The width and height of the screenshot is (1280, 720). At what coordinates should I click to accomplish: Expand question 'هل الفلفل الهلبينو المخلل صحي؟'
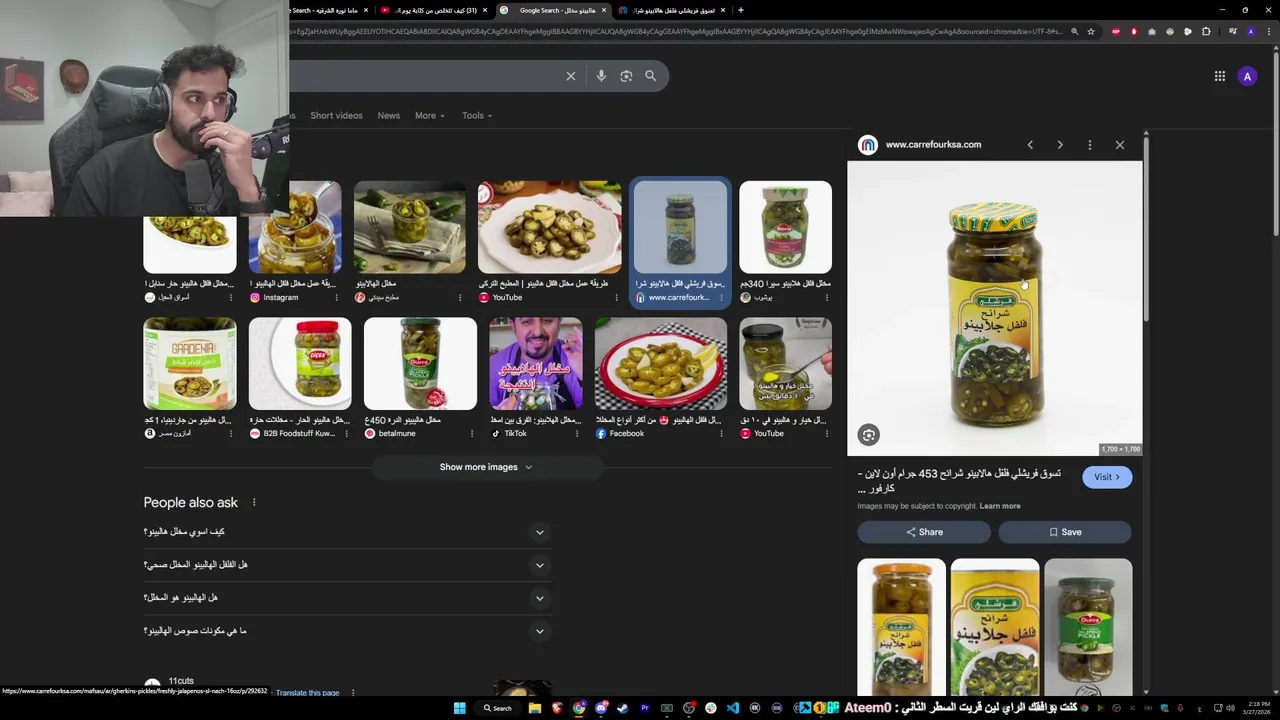pyautogui.click(x=540, y=565)
